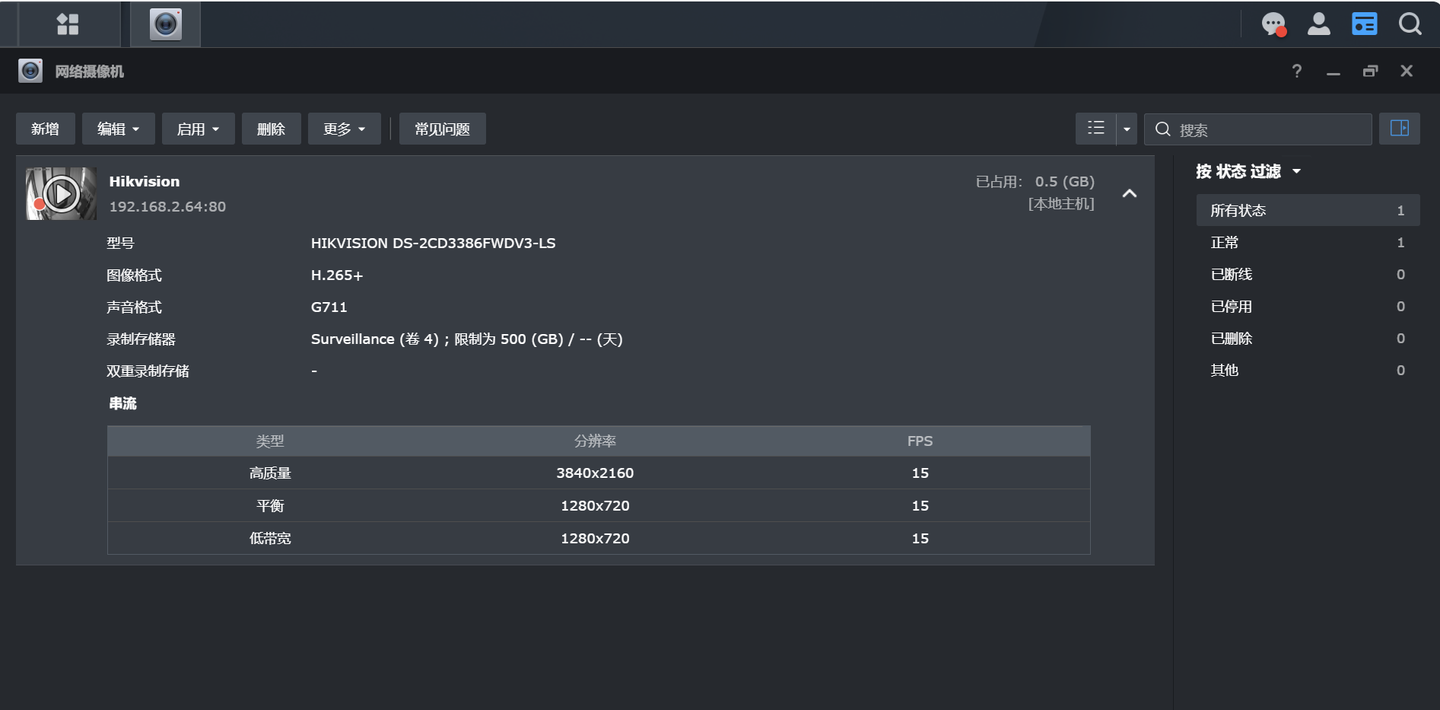
Task: Open the 常见问题 FAQ link
Action: click(442, 129)
